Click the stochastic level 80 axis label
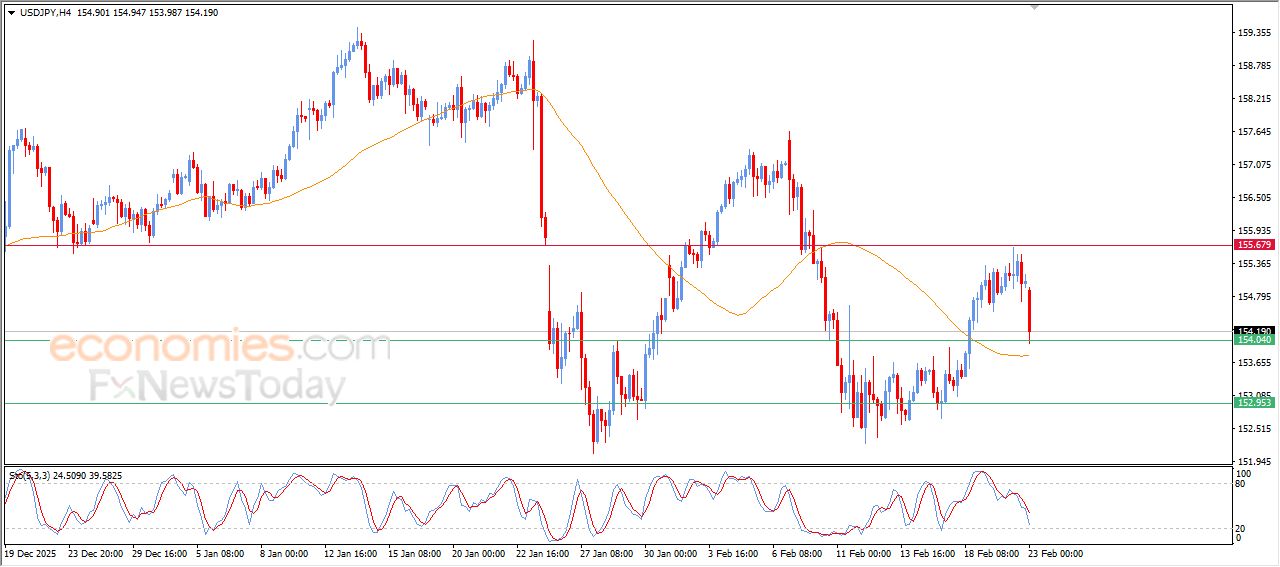Image resolution: width=1280 pixels, height=567 pixels. pyautogui.click(x=1242, y=484)
